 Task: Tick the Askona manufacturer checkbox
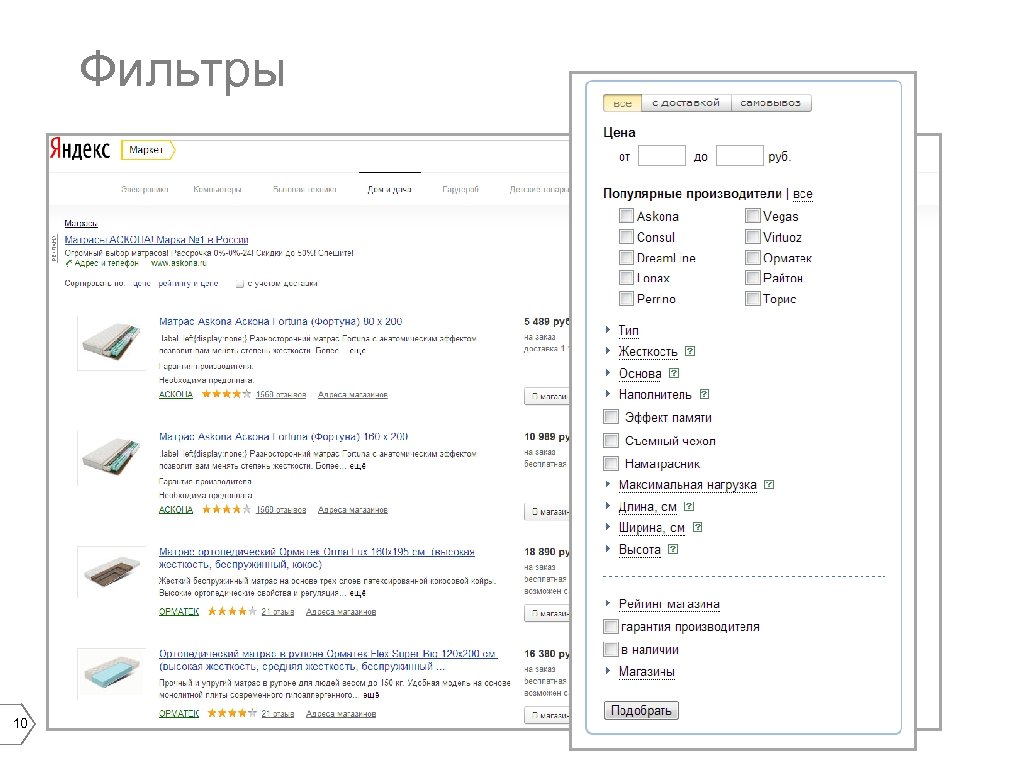pos(626,216)
